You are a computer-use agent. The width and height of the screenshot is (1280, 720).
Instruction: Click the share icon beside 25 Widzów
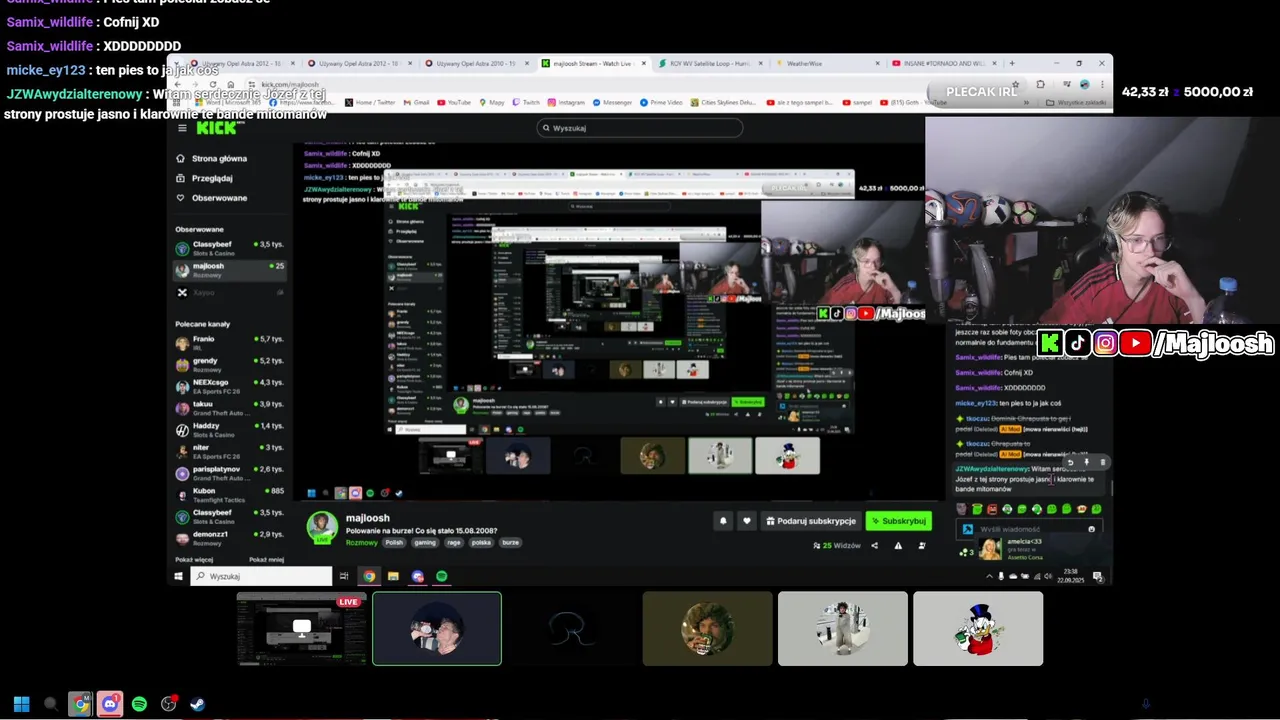(875, 546)
